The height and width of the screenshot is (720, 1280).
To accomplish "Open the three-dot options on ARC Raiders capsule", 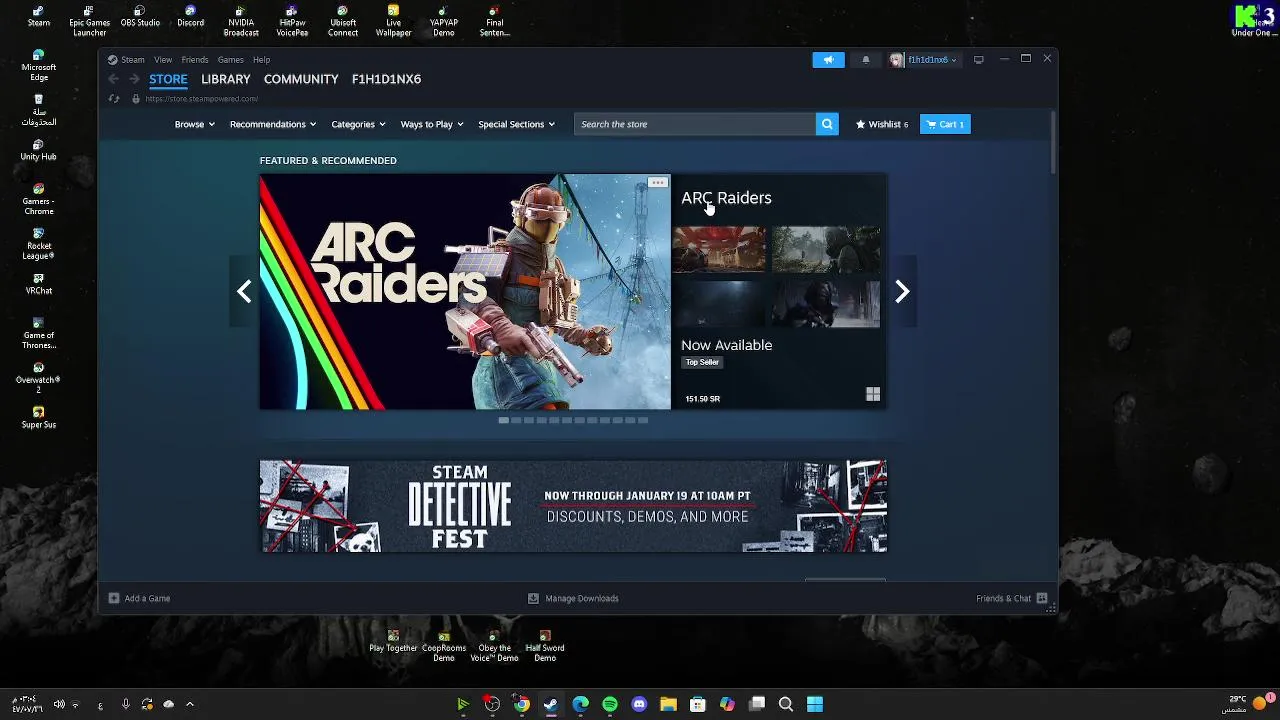I will pos(657,183).
